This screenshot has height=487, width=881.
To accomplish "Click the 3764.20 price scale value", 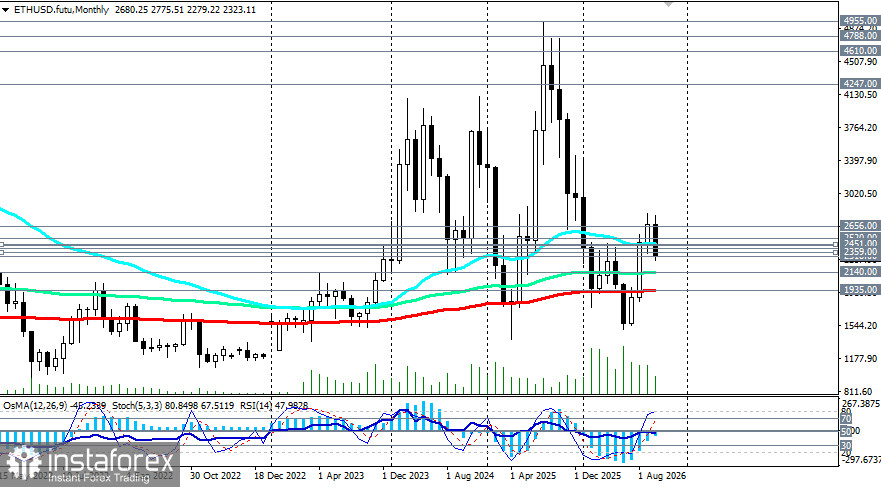I will pos(860,128).
